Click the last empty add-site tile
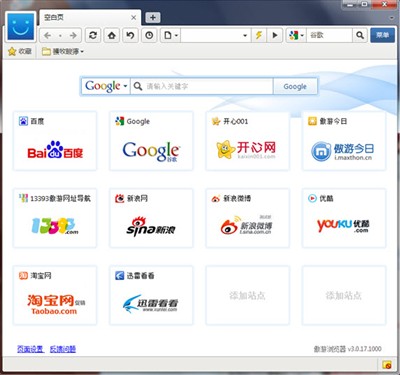The width and height of the screenshot is (400, 375). point(344,295)
